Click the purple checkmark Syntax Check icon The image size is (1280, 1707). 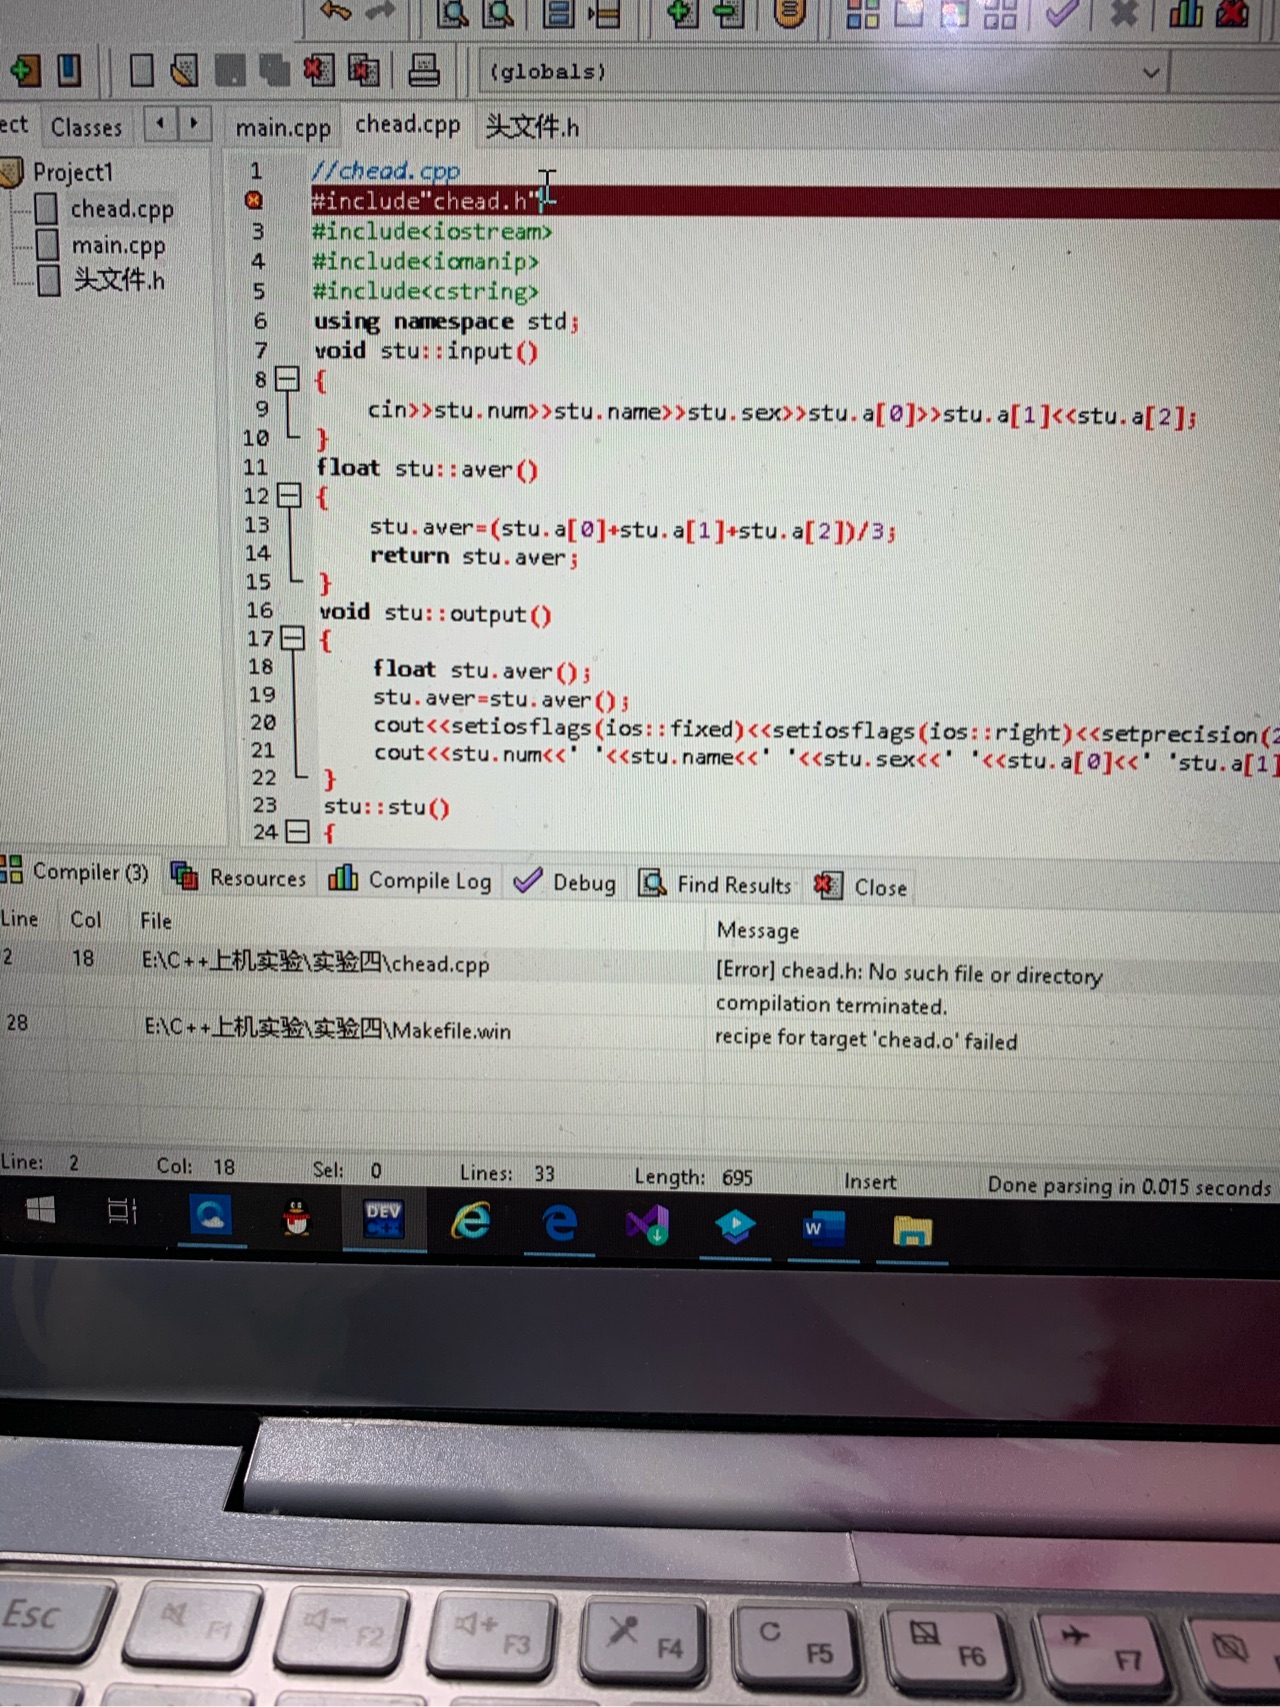point(1061,14)
